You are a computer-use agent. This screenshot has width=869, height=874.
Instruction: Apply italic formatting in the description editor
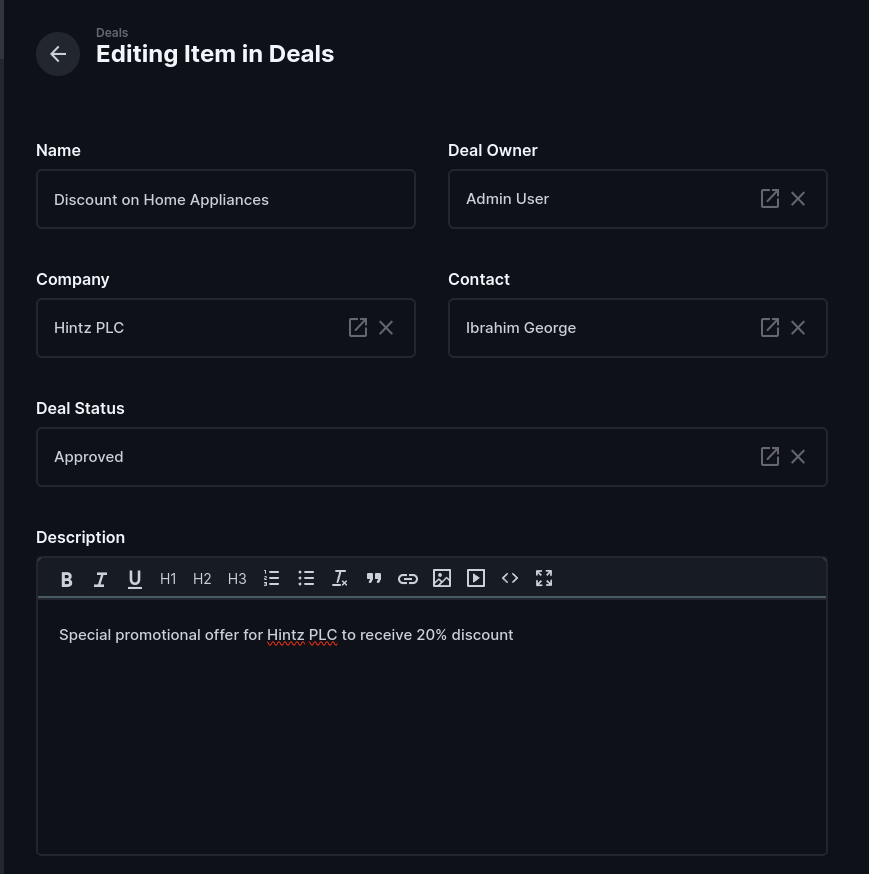coord(100,578)
